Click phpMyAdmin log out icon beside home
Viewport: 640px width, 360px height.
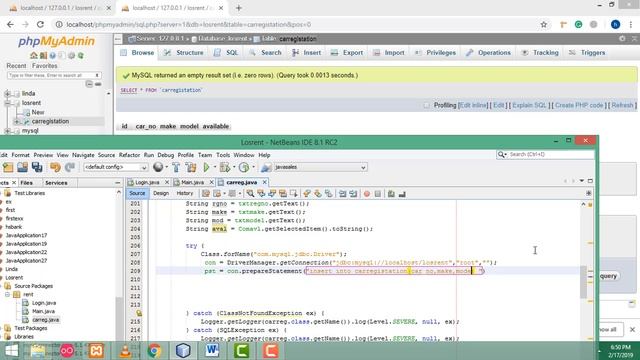point(43,56)
